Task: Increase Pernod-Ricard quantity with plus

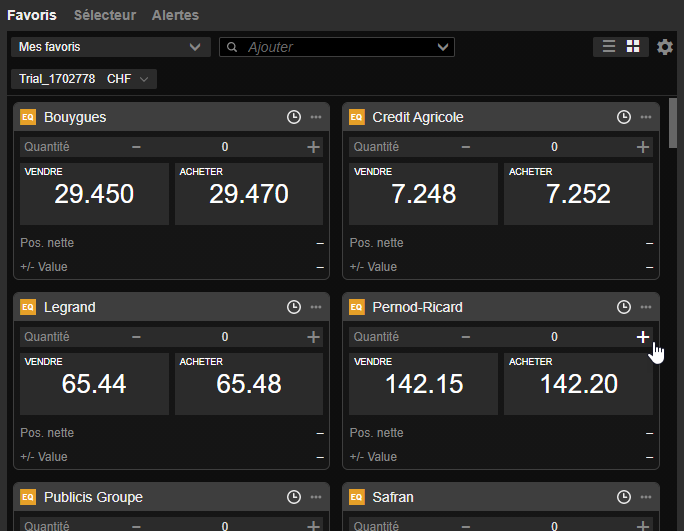Action: coord(643,337)
